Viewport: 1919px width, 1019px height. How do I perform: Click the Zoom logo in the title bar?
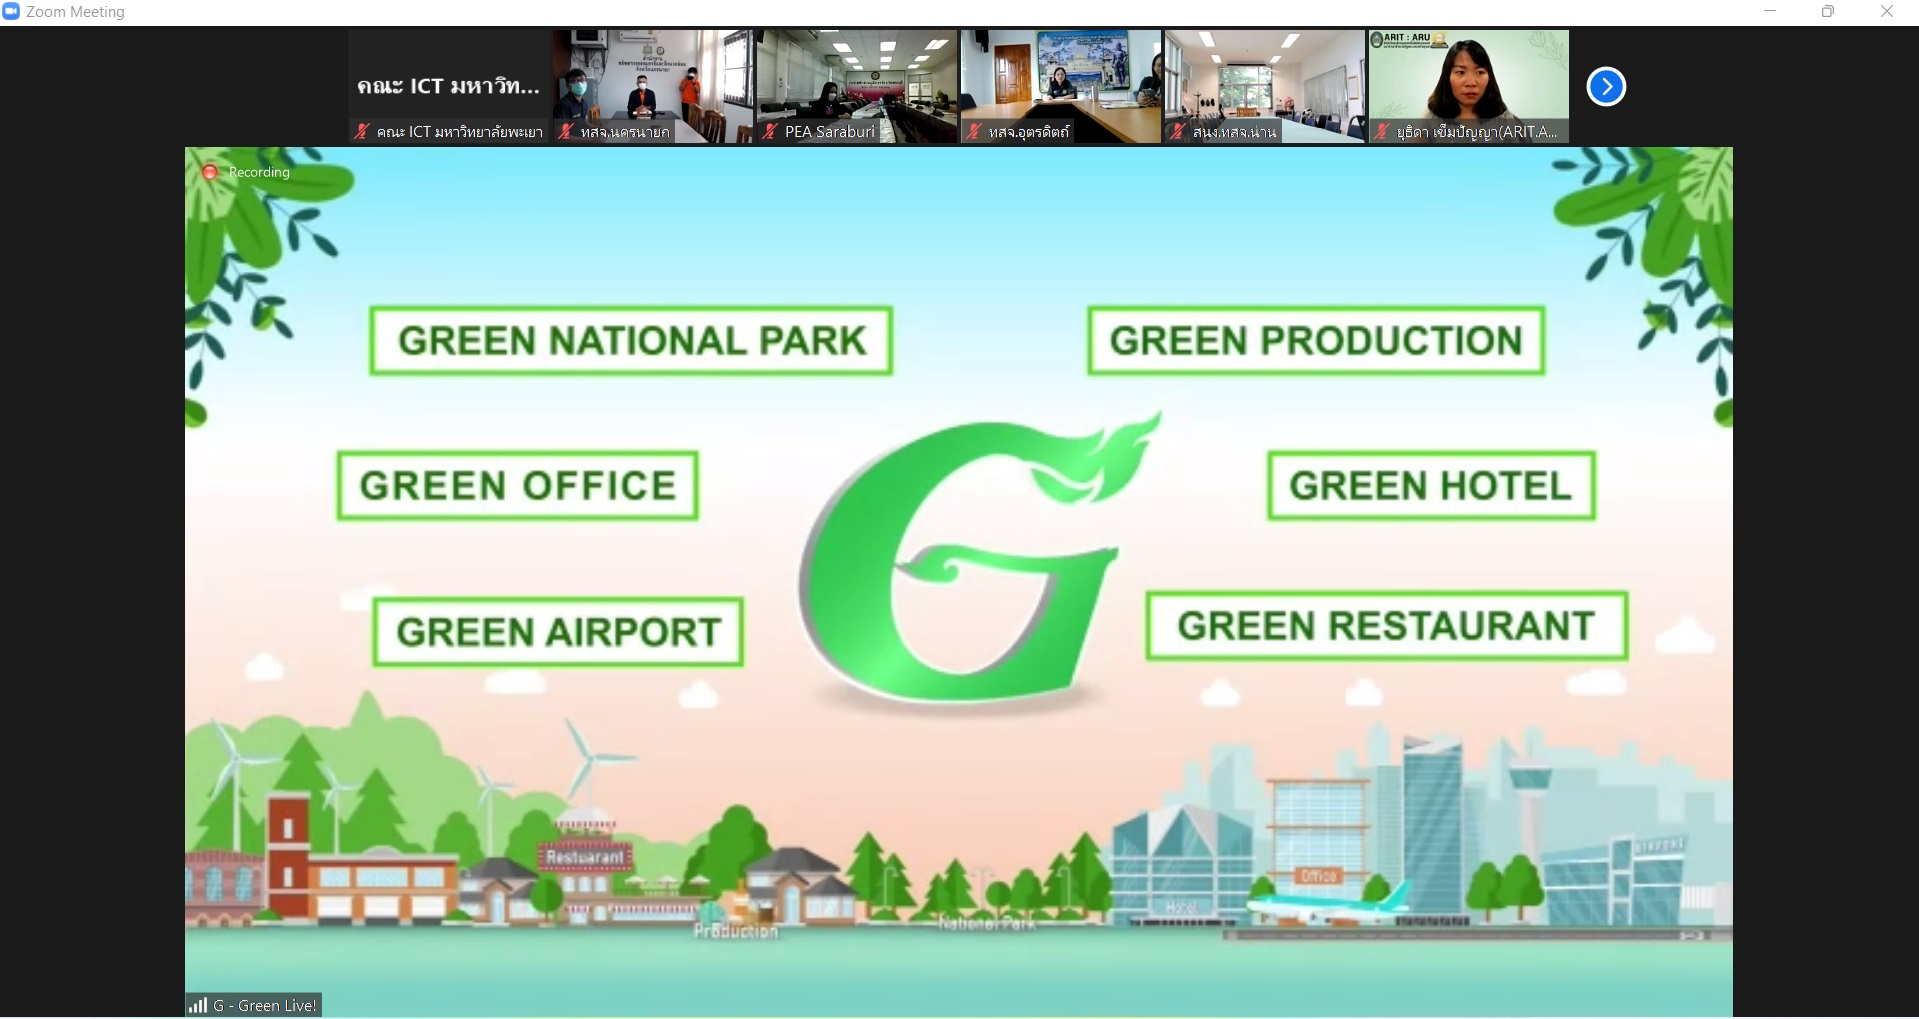(x=12, y=12)
